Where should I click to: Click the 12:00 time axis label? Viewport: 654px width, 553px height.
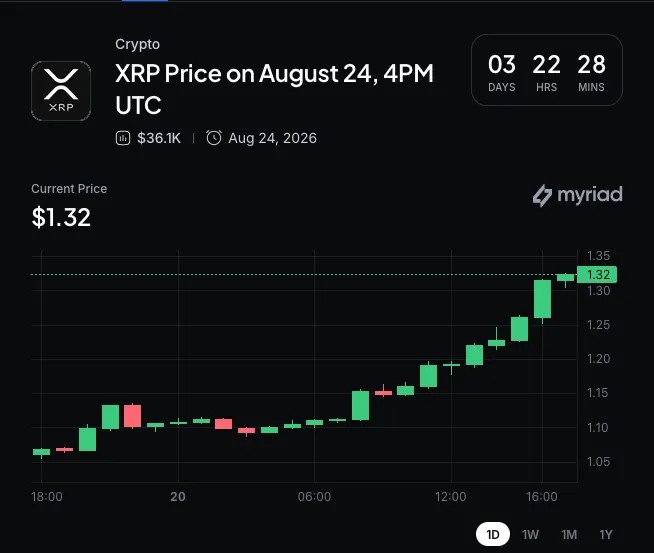[450, 497]
